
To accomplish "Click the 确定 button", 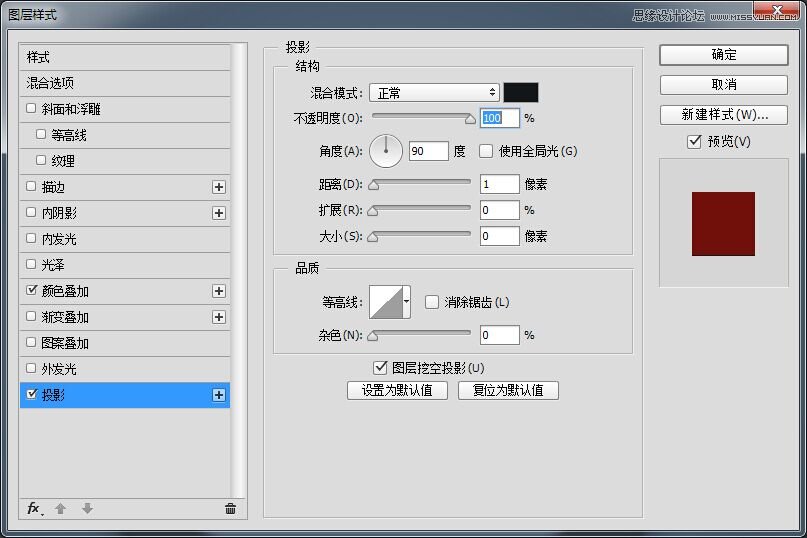I will (x=724, y=55).
